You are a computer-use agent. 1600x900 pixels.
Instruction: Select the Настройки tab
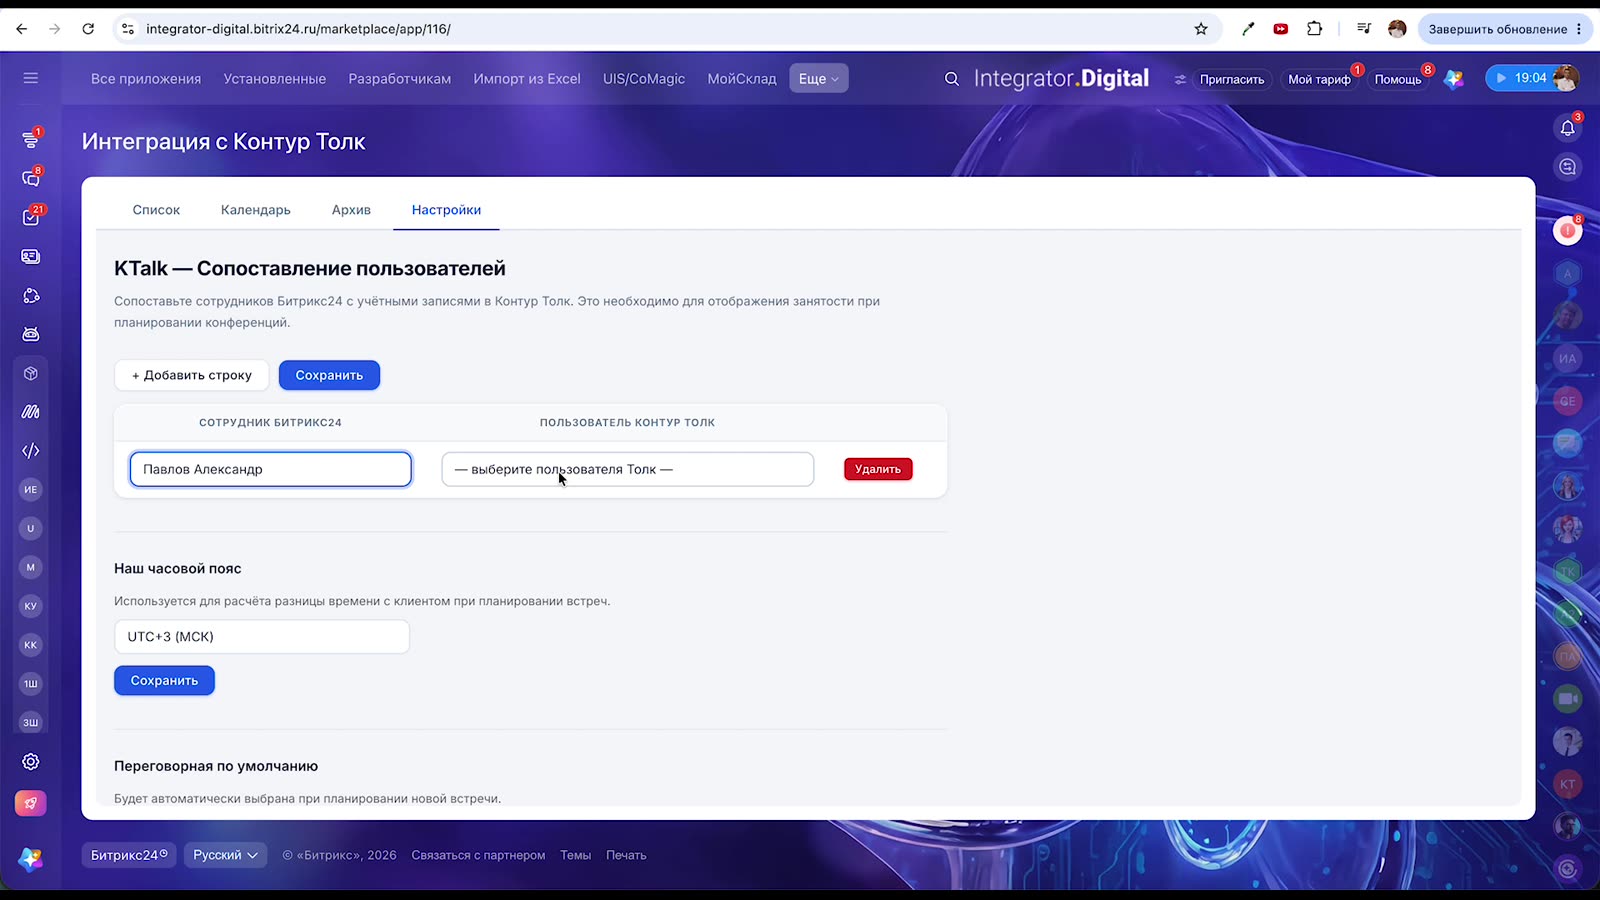[446, 210]
